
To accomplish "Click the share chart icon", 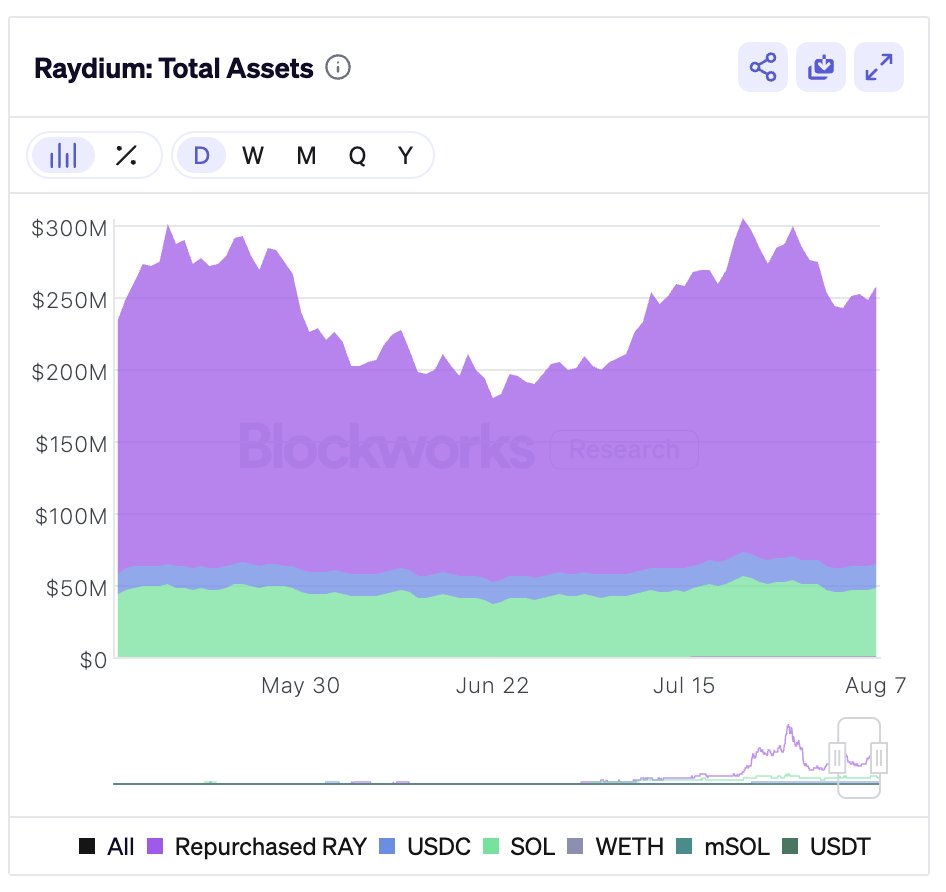I will coord(763,68).
